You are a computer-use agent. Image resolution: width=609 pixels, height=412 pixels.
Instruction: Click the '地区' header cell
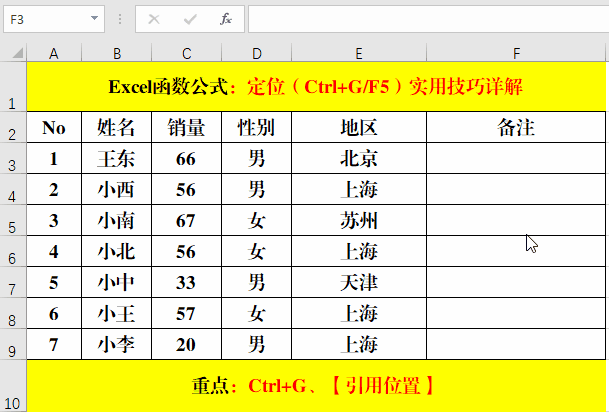pos(359,127)
